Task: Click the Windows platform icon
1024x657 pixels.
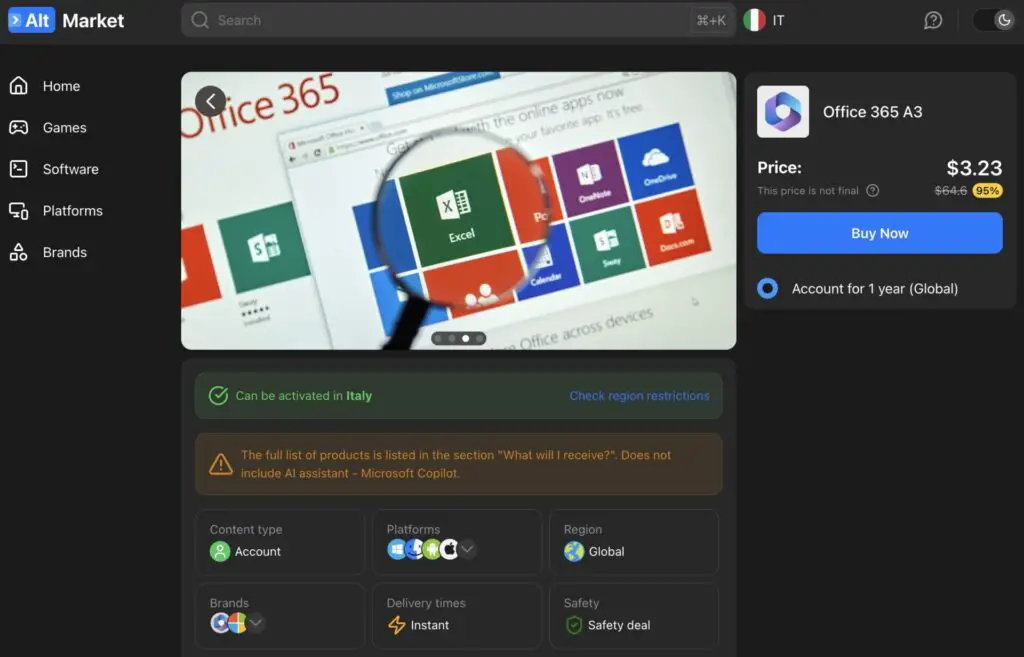Action: point(398,548)
